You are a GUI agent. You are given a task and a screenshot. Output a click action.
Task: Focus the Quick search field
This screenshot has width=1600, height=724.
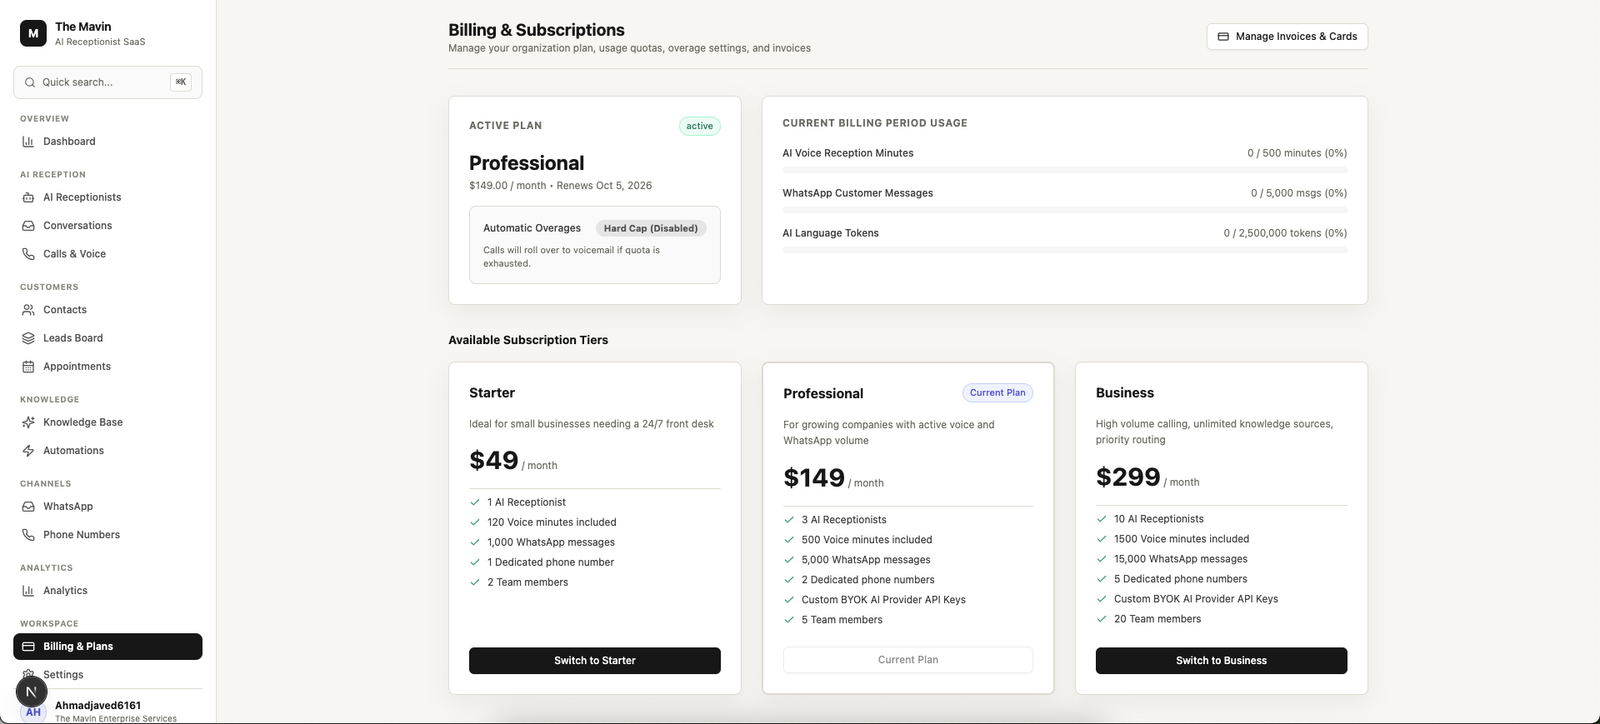click(x=108, y=82)
